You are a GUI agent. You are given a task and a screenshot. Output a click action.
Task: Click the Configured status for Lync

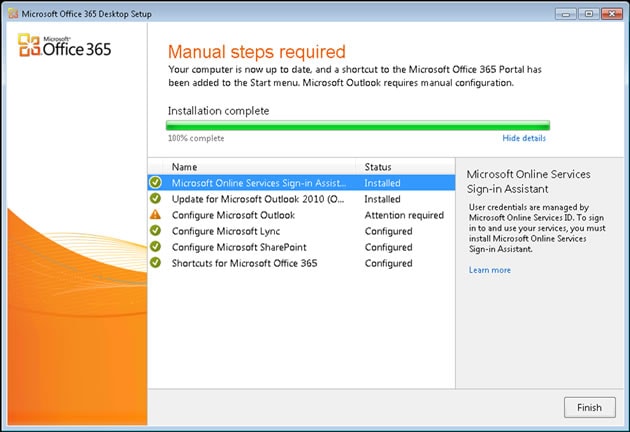(x=389, y=231)
